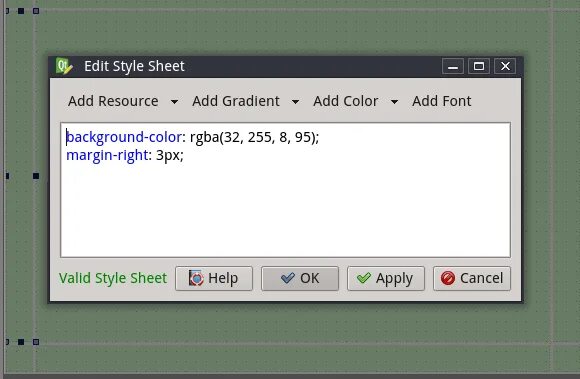The width and height of the screenshot is (580, 379).
Task: Click the green checkmark icon on Apply
Action: click(x=364, y=278)
